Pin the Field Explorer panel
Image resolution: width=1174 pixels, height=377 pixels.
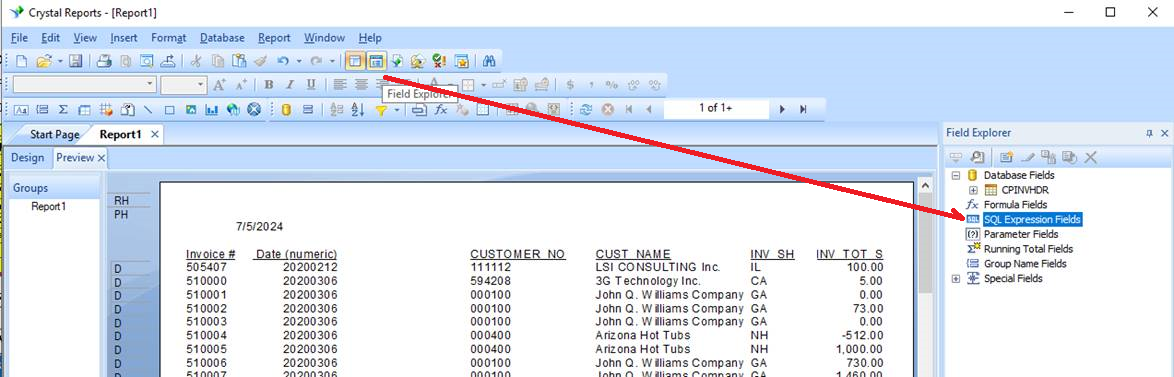1149,133
